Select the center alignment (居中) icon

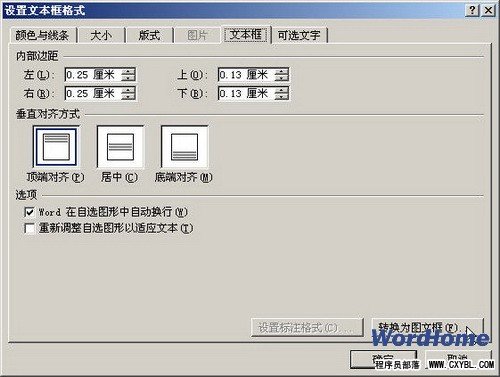pyautogui.click(x=120, y=147)
